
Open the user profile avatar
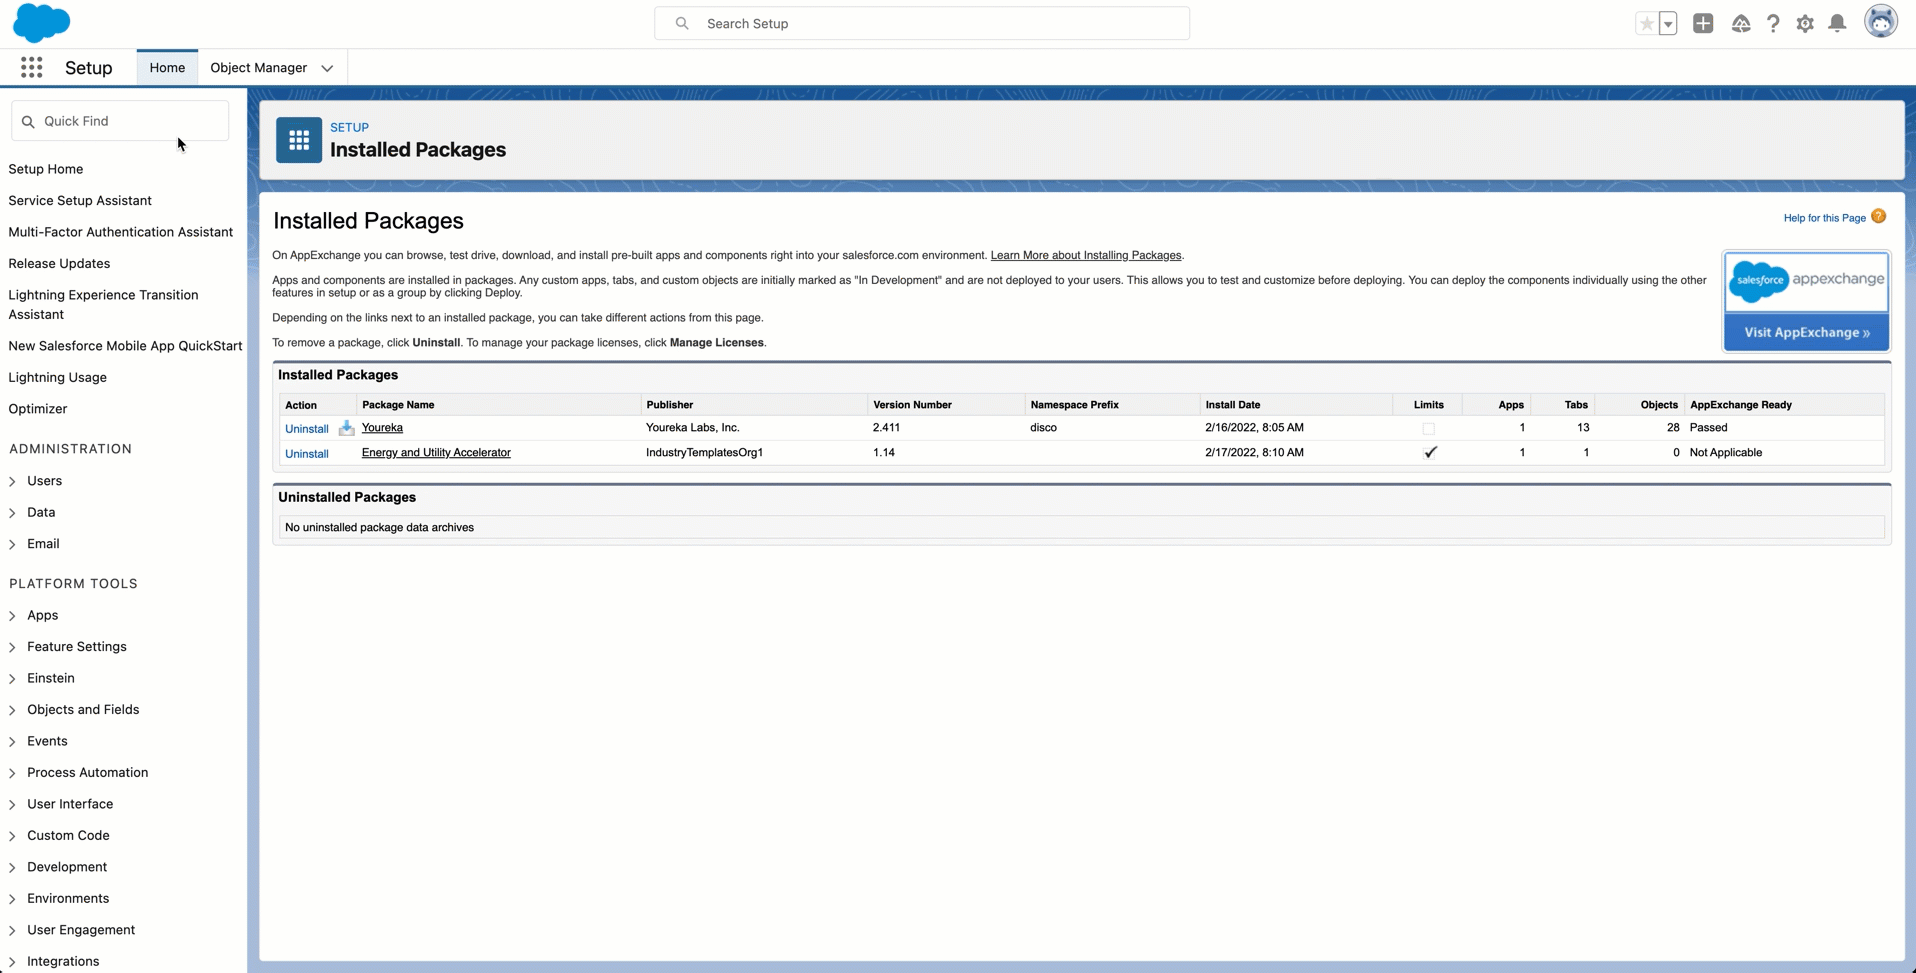click(x=1881, y=22)
